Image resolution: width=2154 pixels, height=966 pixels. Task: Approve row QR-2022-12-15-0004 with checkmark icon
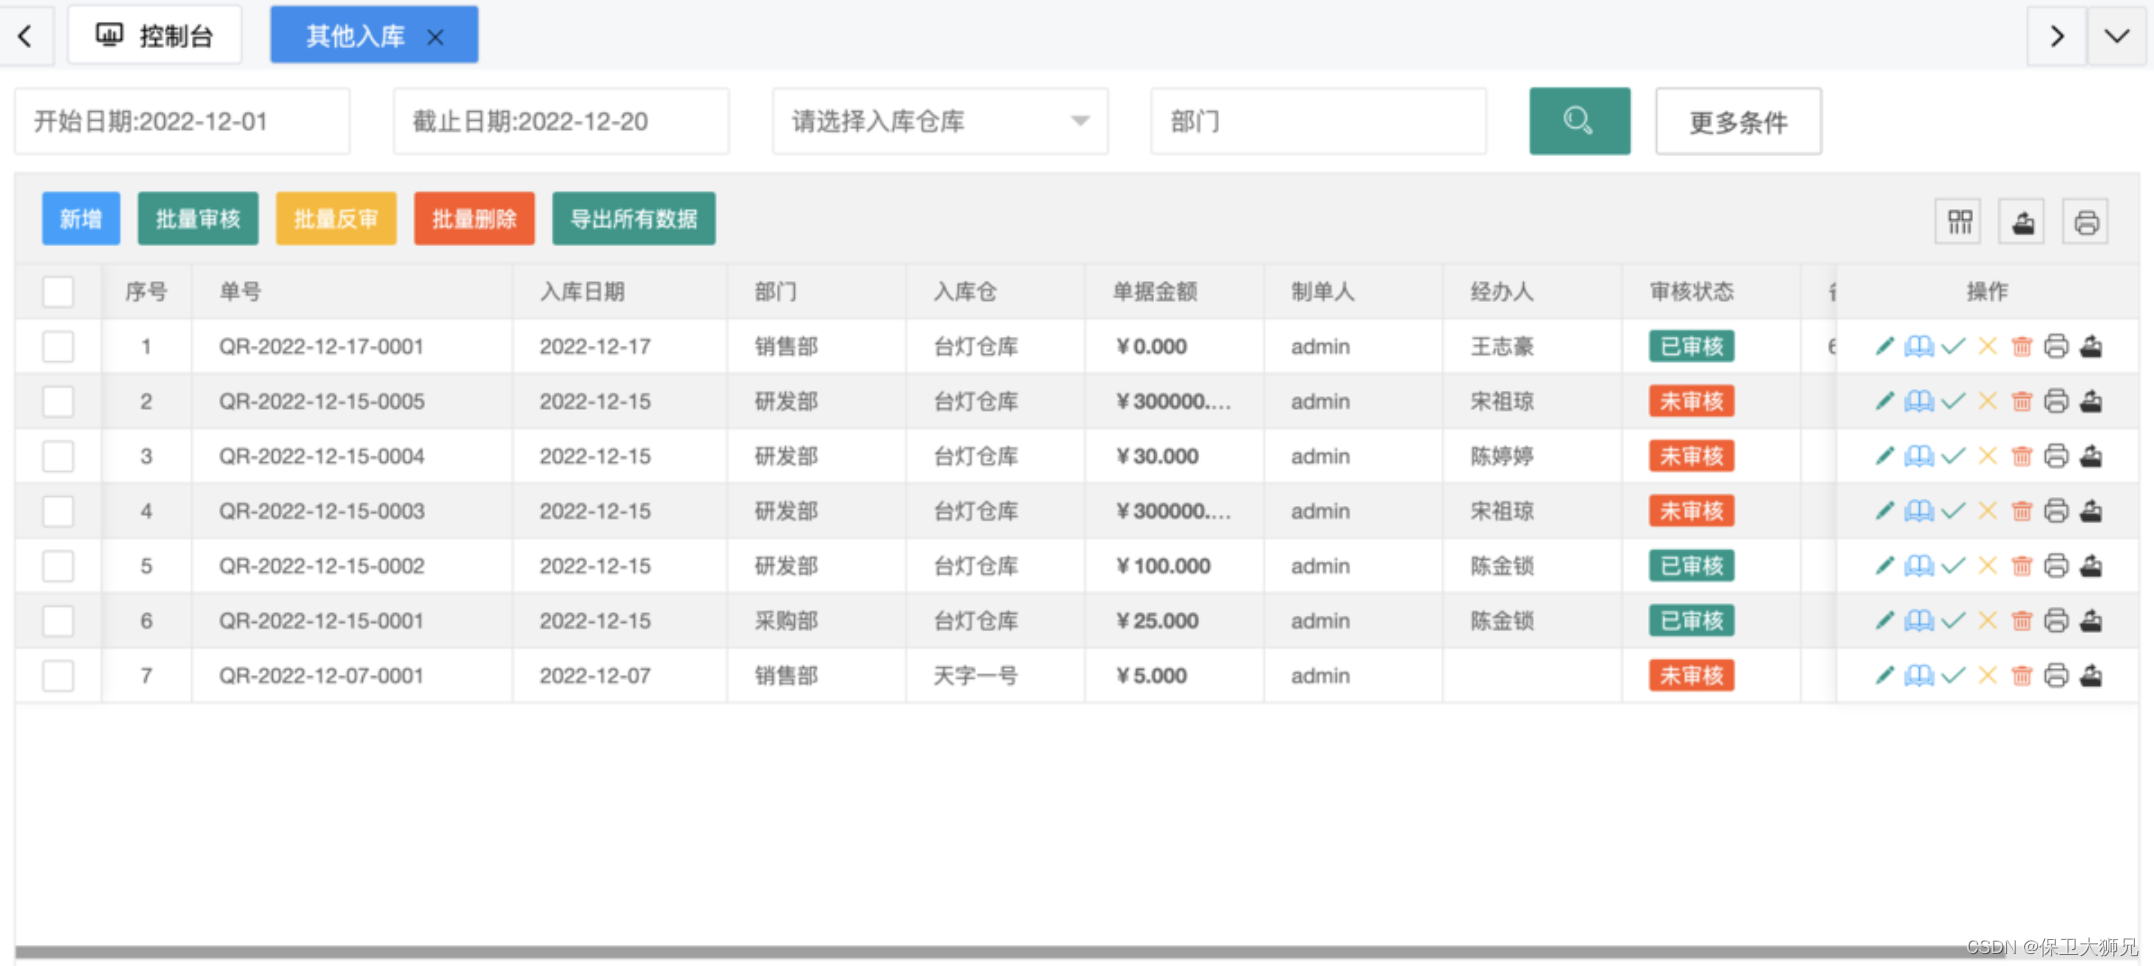tap(1953, 456)
